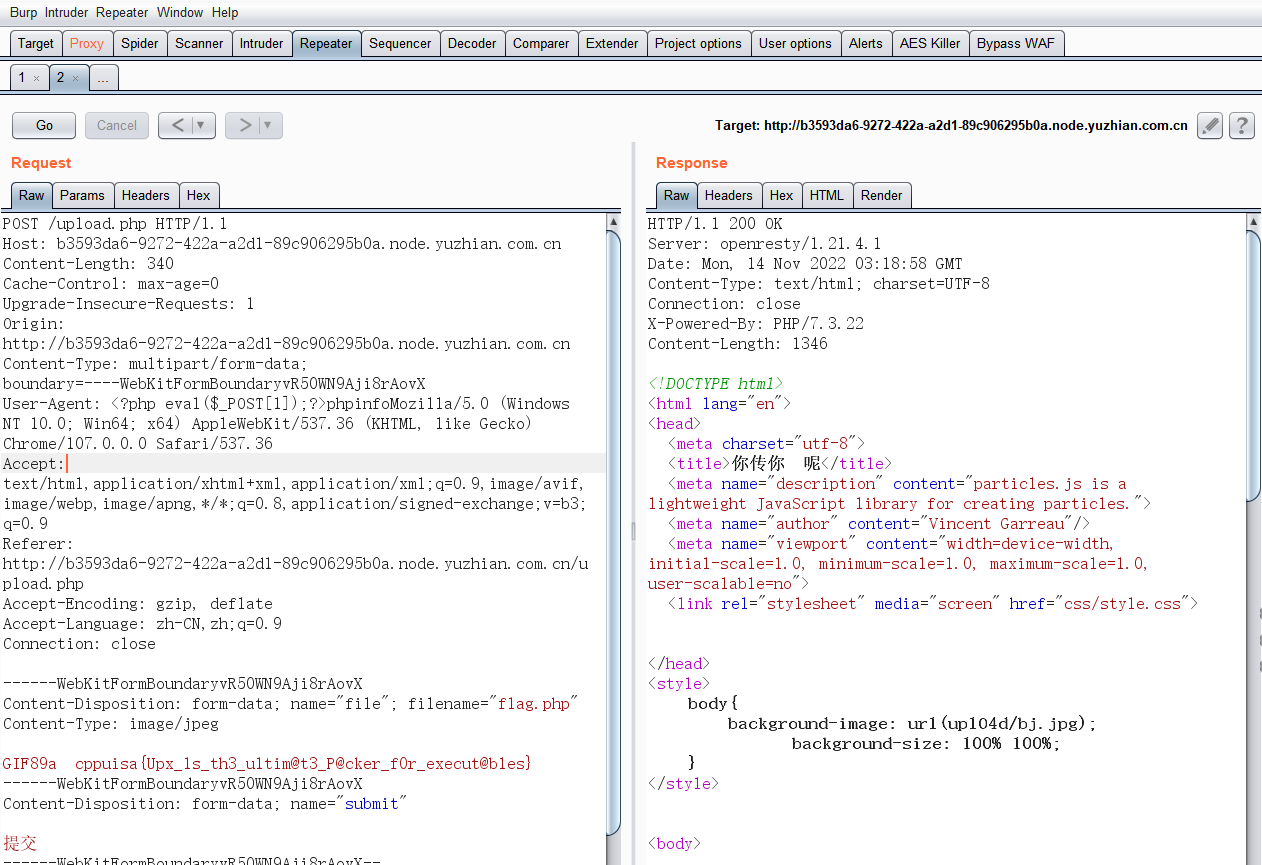Select the Response Render tab
The height and width of the screenshot is (865, 1262).
point(882,195)
